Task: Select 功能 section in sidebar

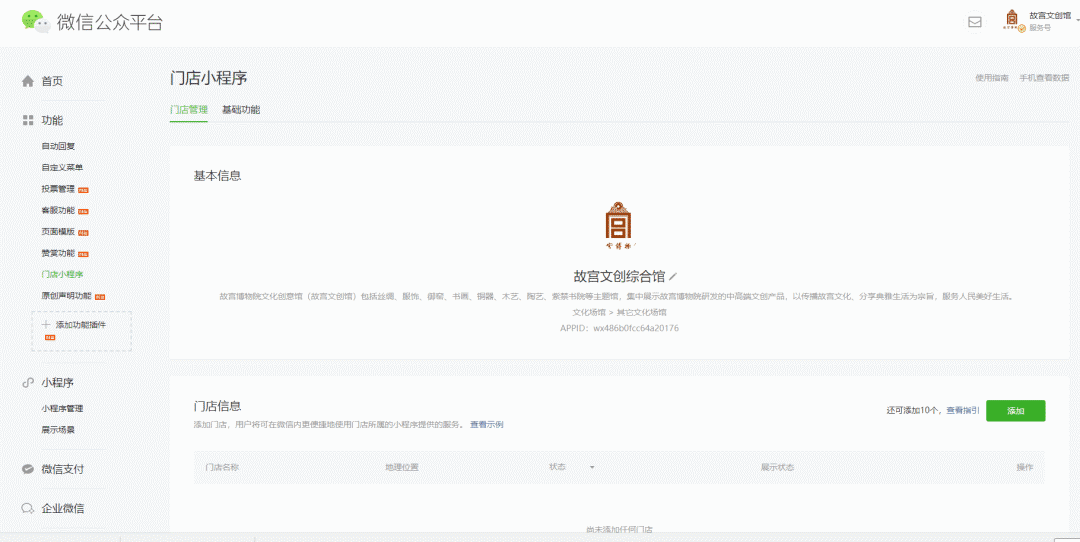Action: click(52, 121)
